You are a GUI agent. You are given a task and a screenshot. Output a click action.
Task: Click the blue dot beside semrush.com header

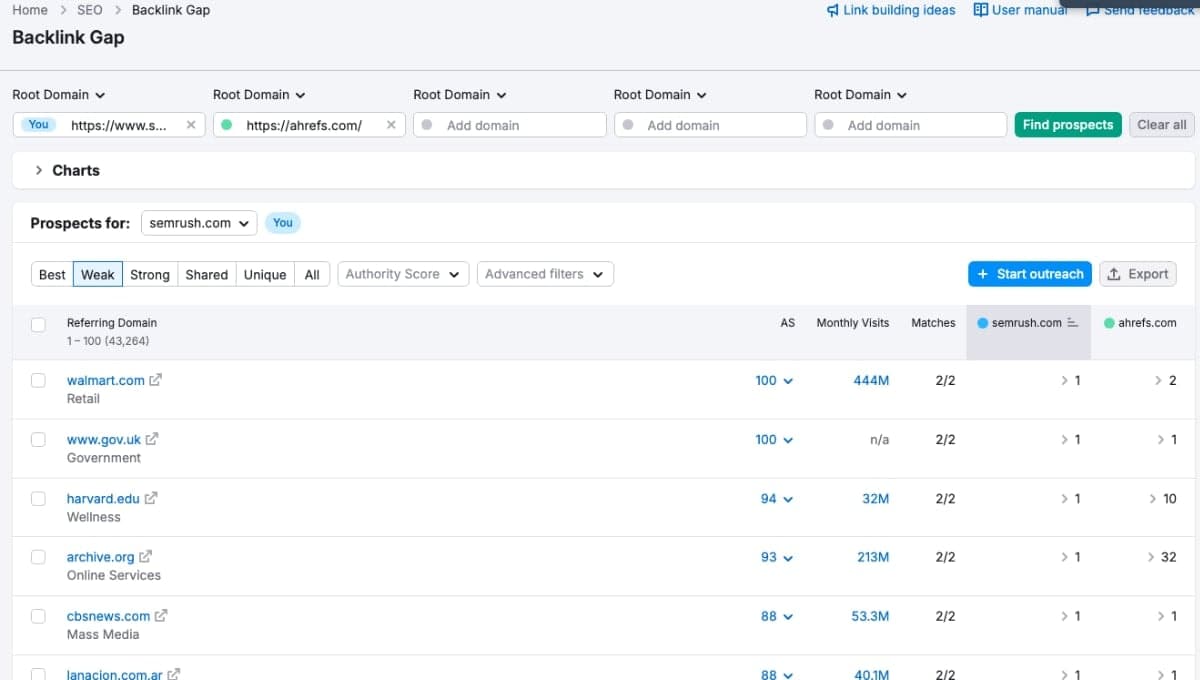coord(982,323)
